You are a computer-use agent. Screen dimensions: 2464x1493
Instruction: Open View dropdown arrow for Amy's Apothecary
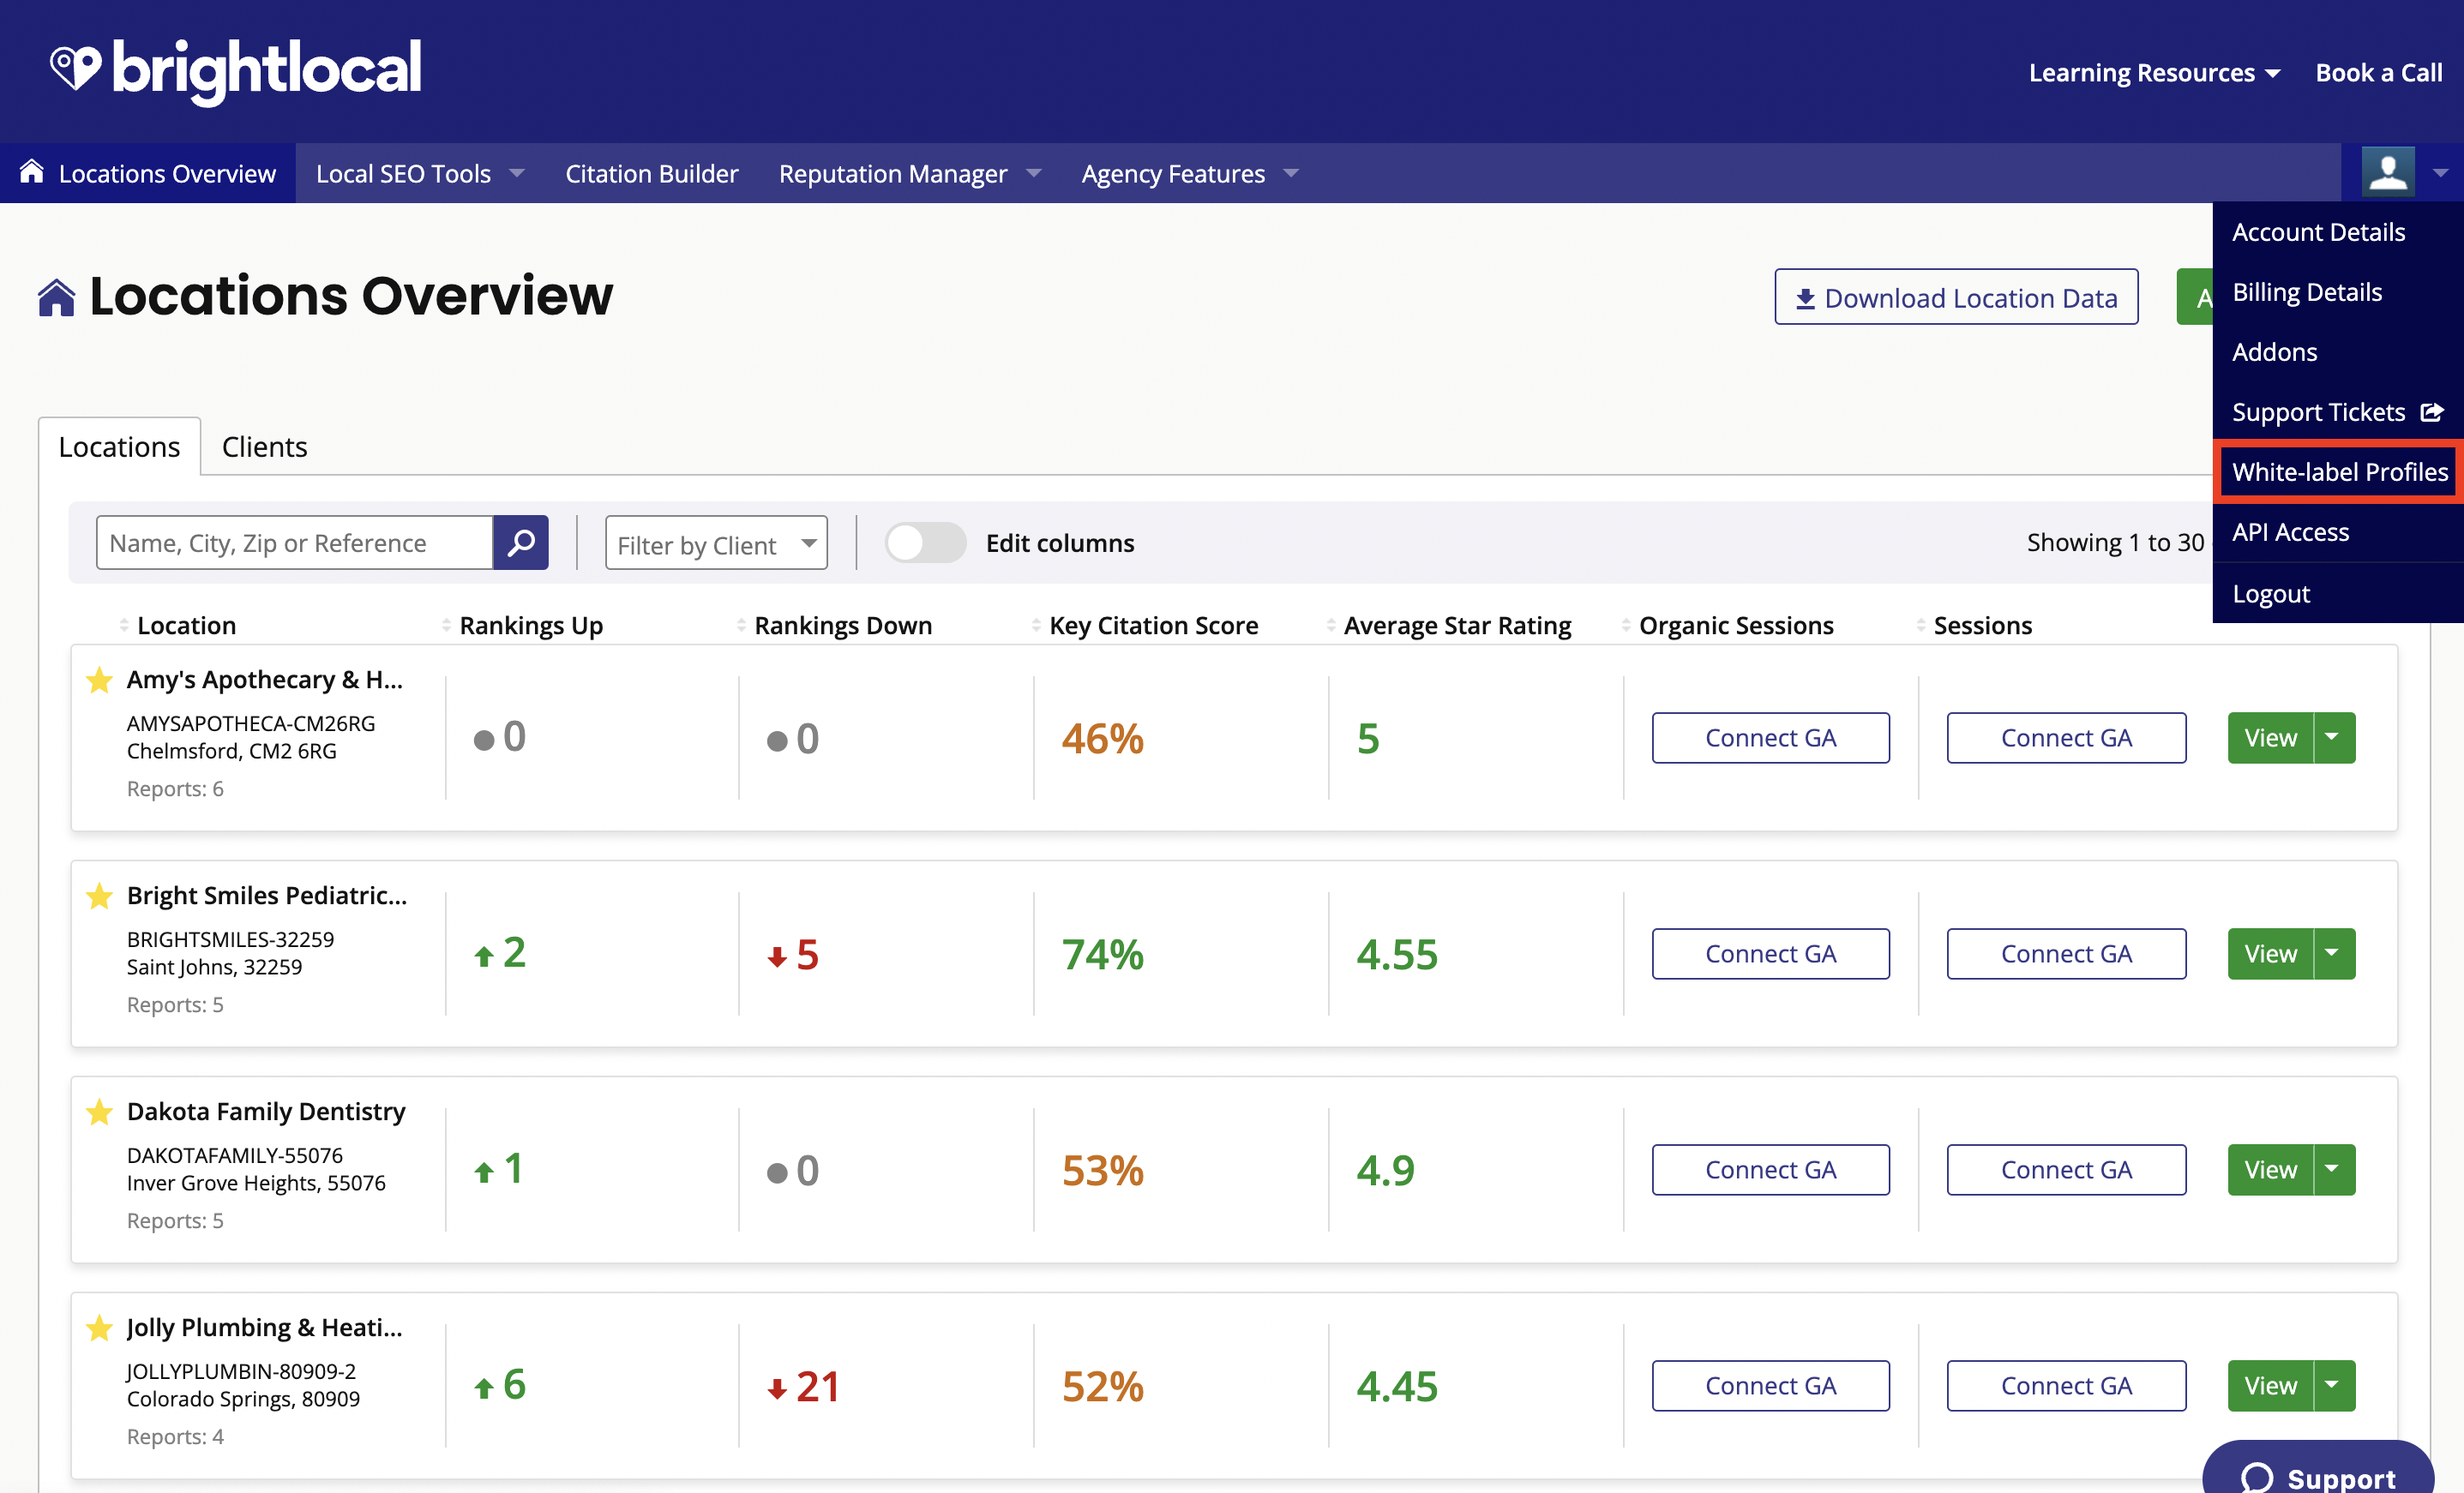click(x=2334, y=738)
